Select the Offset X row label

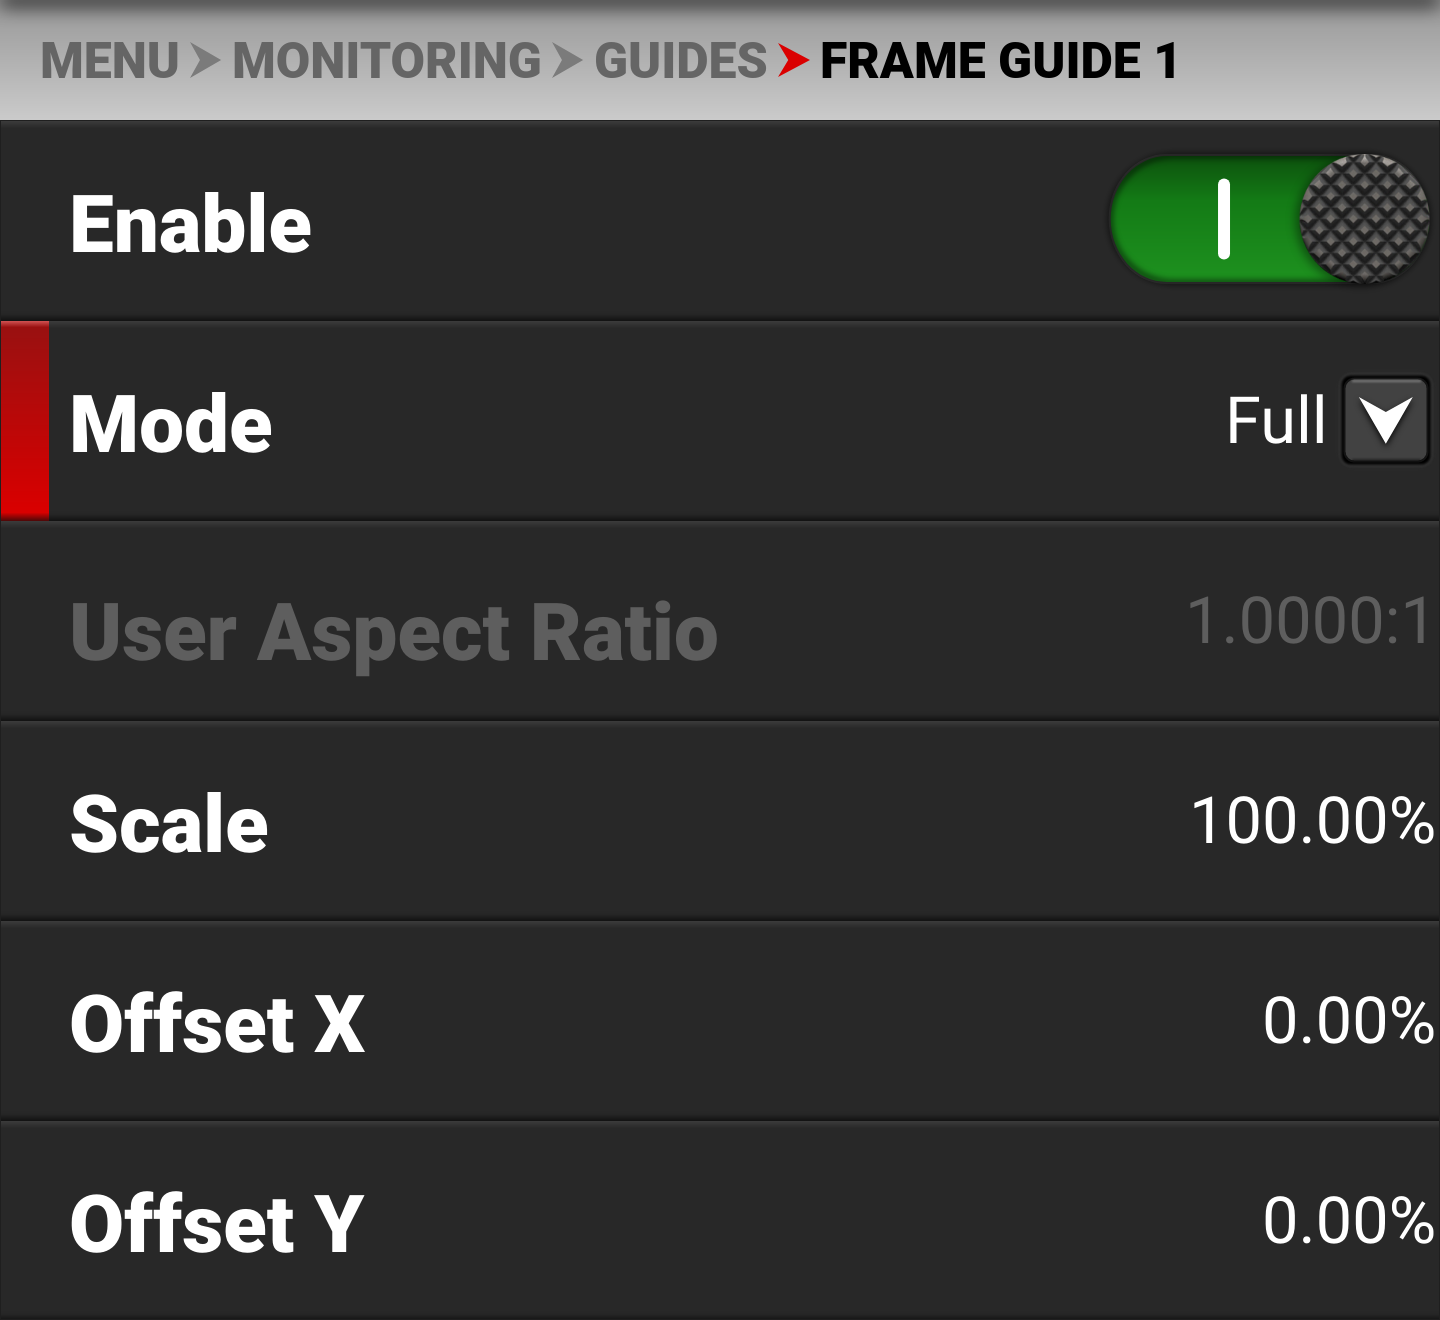tap(217, 1024)
